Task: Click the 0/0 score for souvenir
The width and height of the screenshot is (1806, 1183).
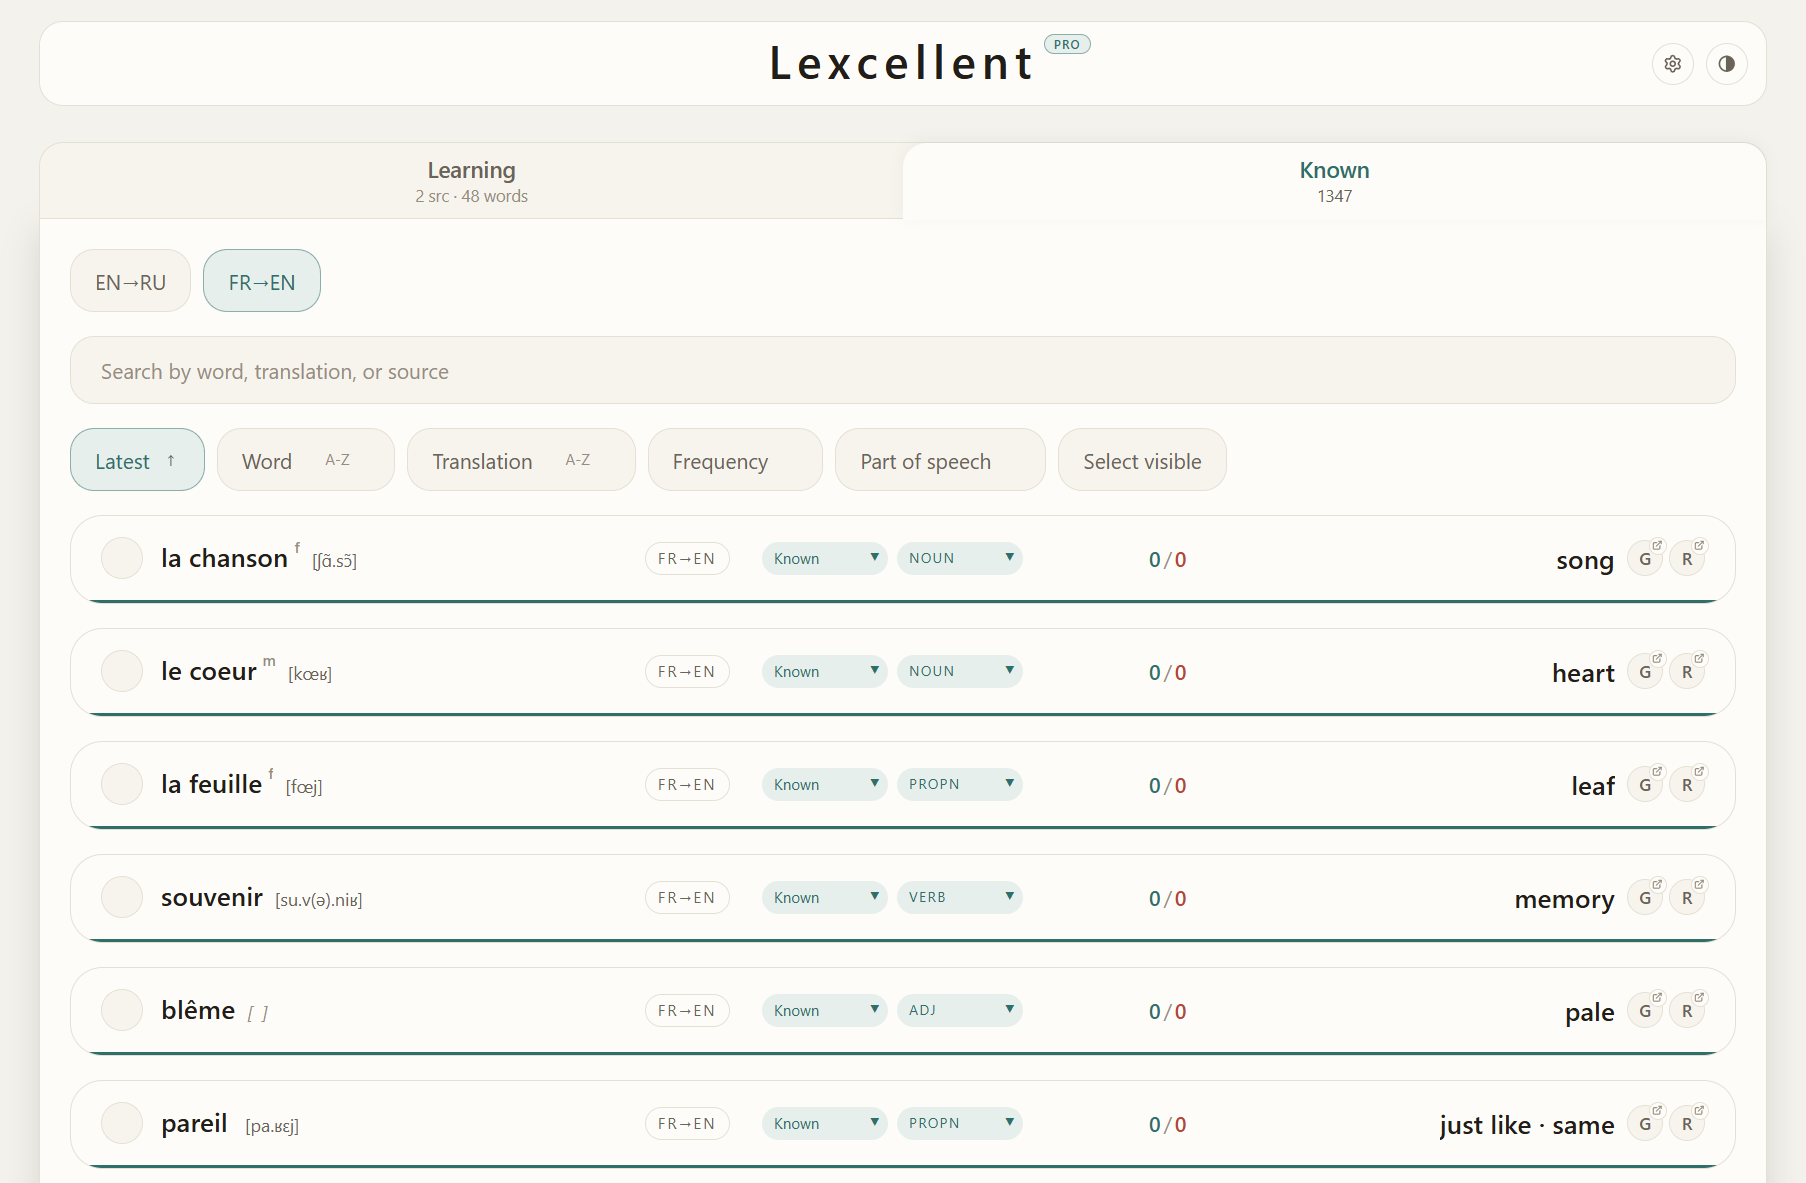Action: pyautogui.click(x=1168, y=898)
